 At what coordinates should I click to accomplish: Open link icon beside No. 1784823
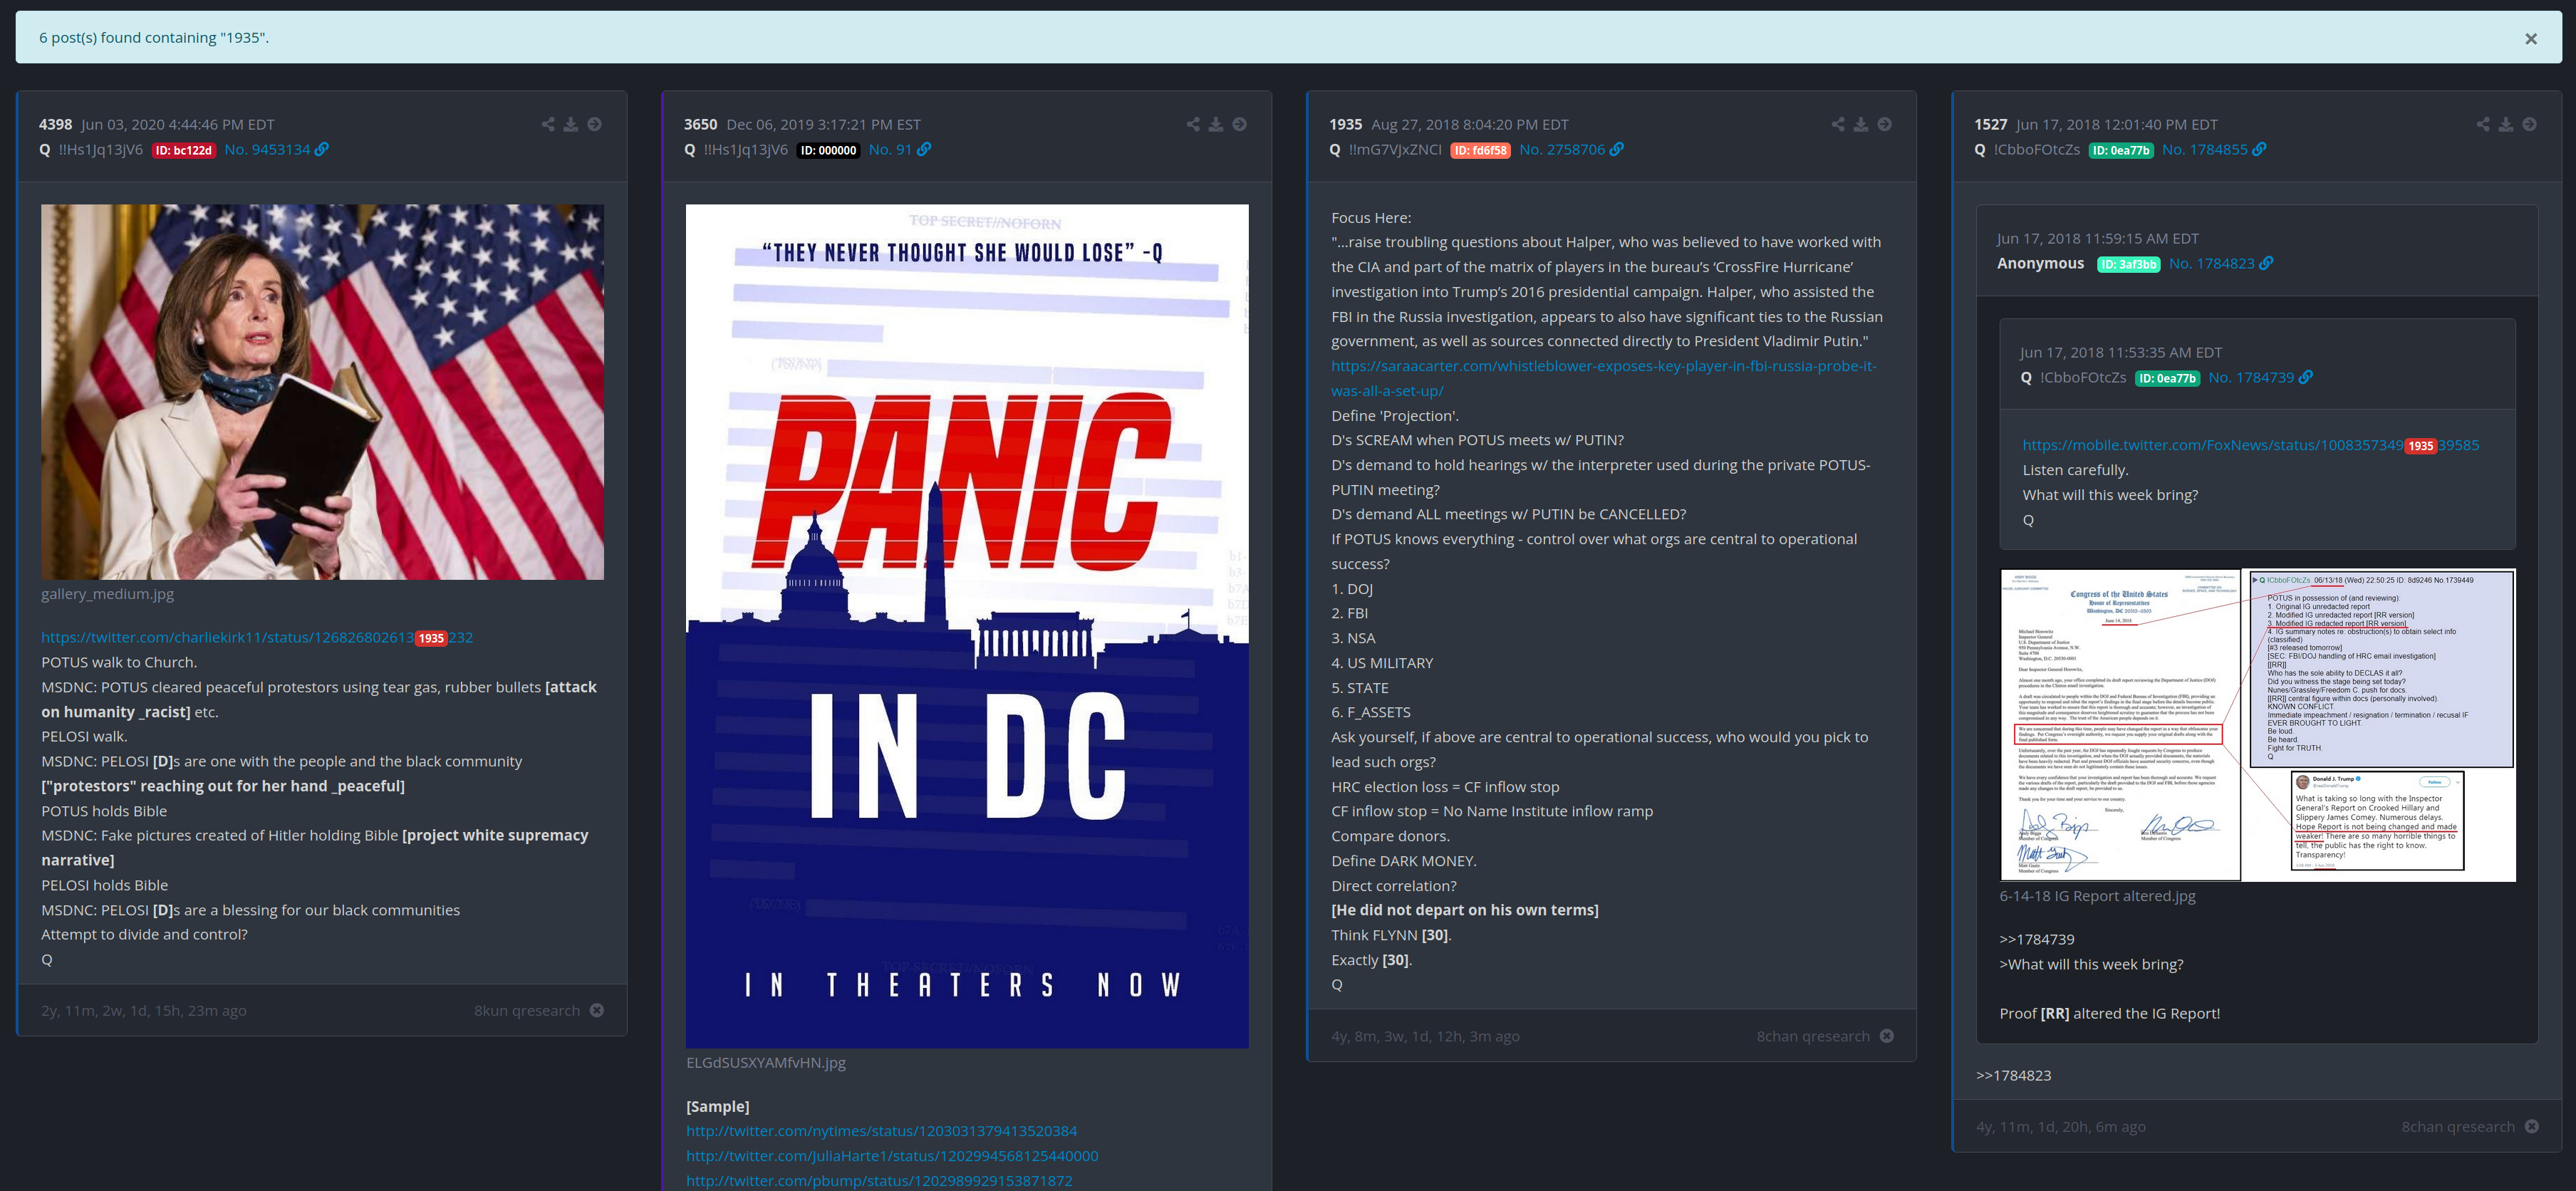[x=2266, y=263]
